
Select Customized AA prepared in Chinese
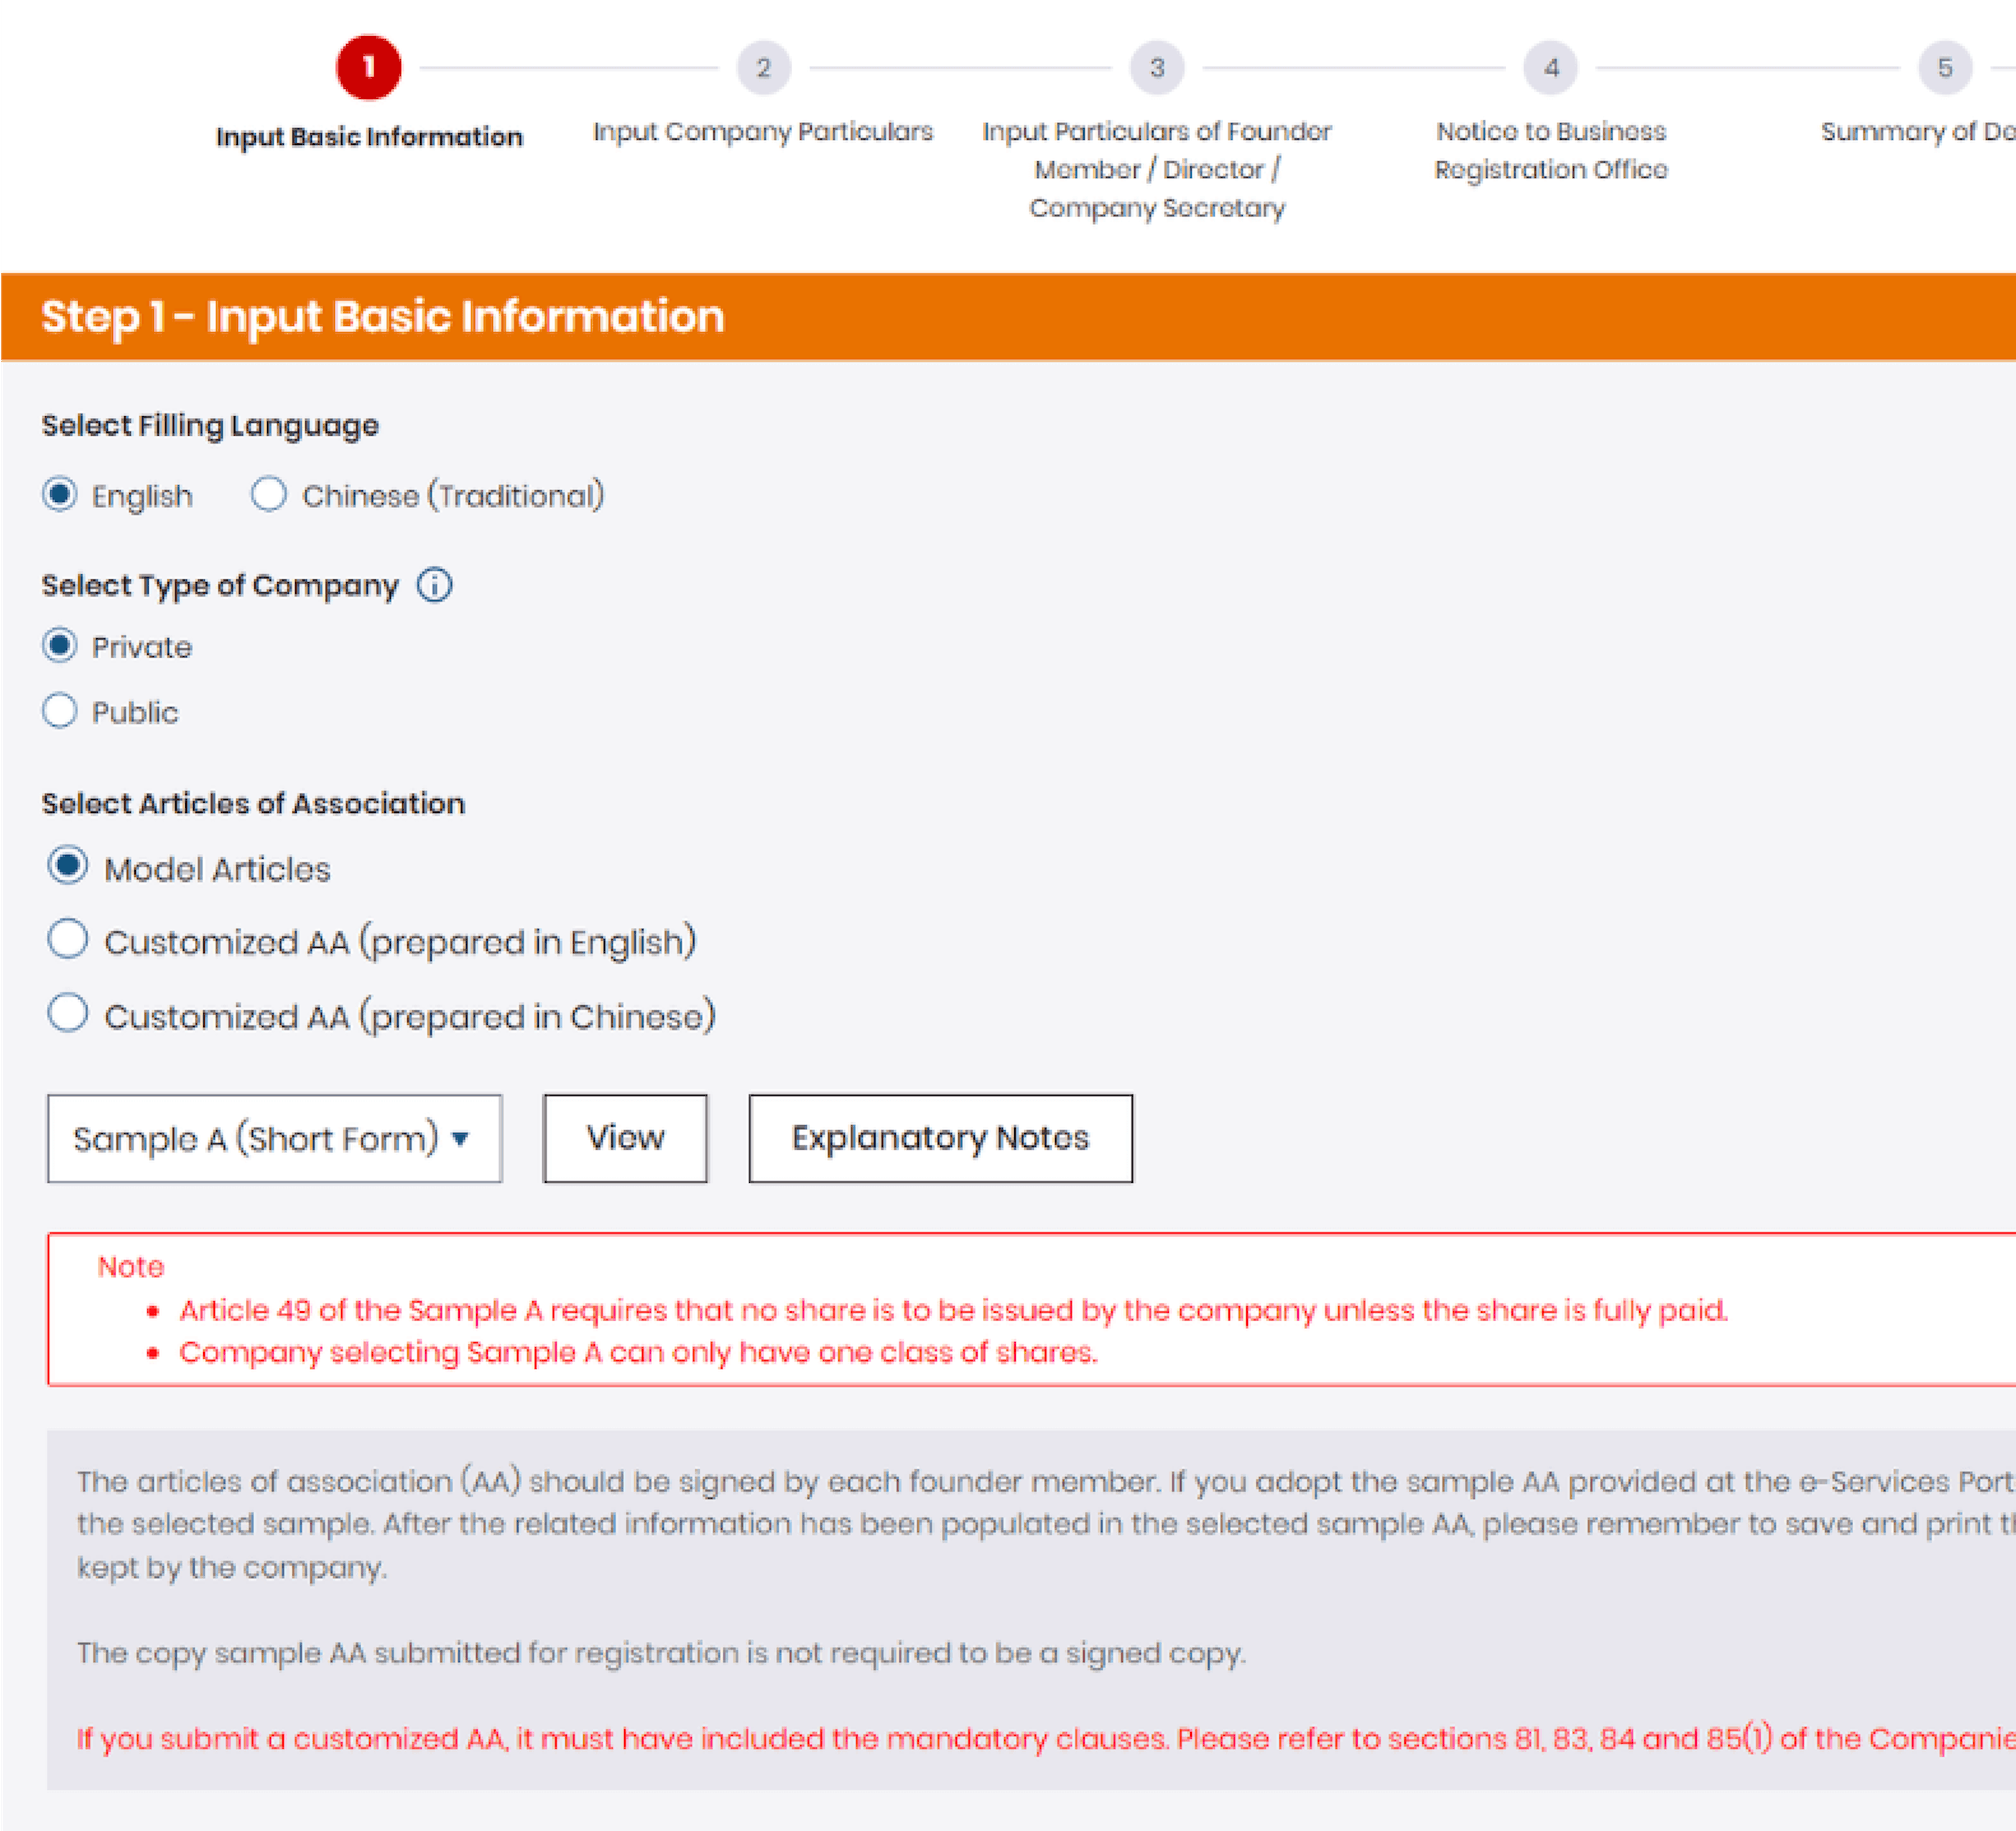pos(68,1014)
